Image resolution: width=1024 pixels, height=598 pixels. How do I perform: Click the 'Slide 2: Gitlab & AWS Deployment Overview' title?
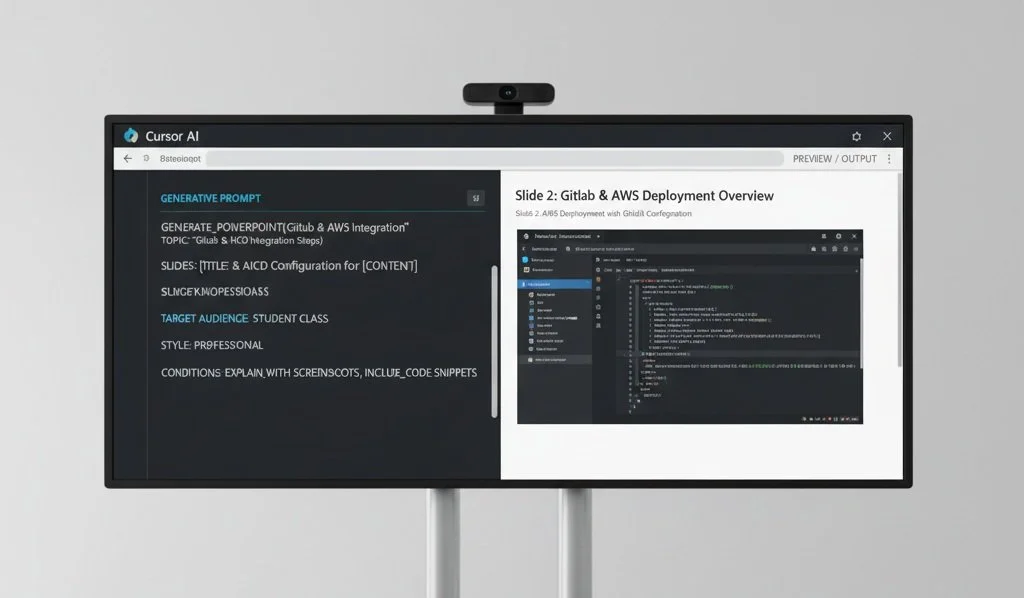tap(644, 196)
